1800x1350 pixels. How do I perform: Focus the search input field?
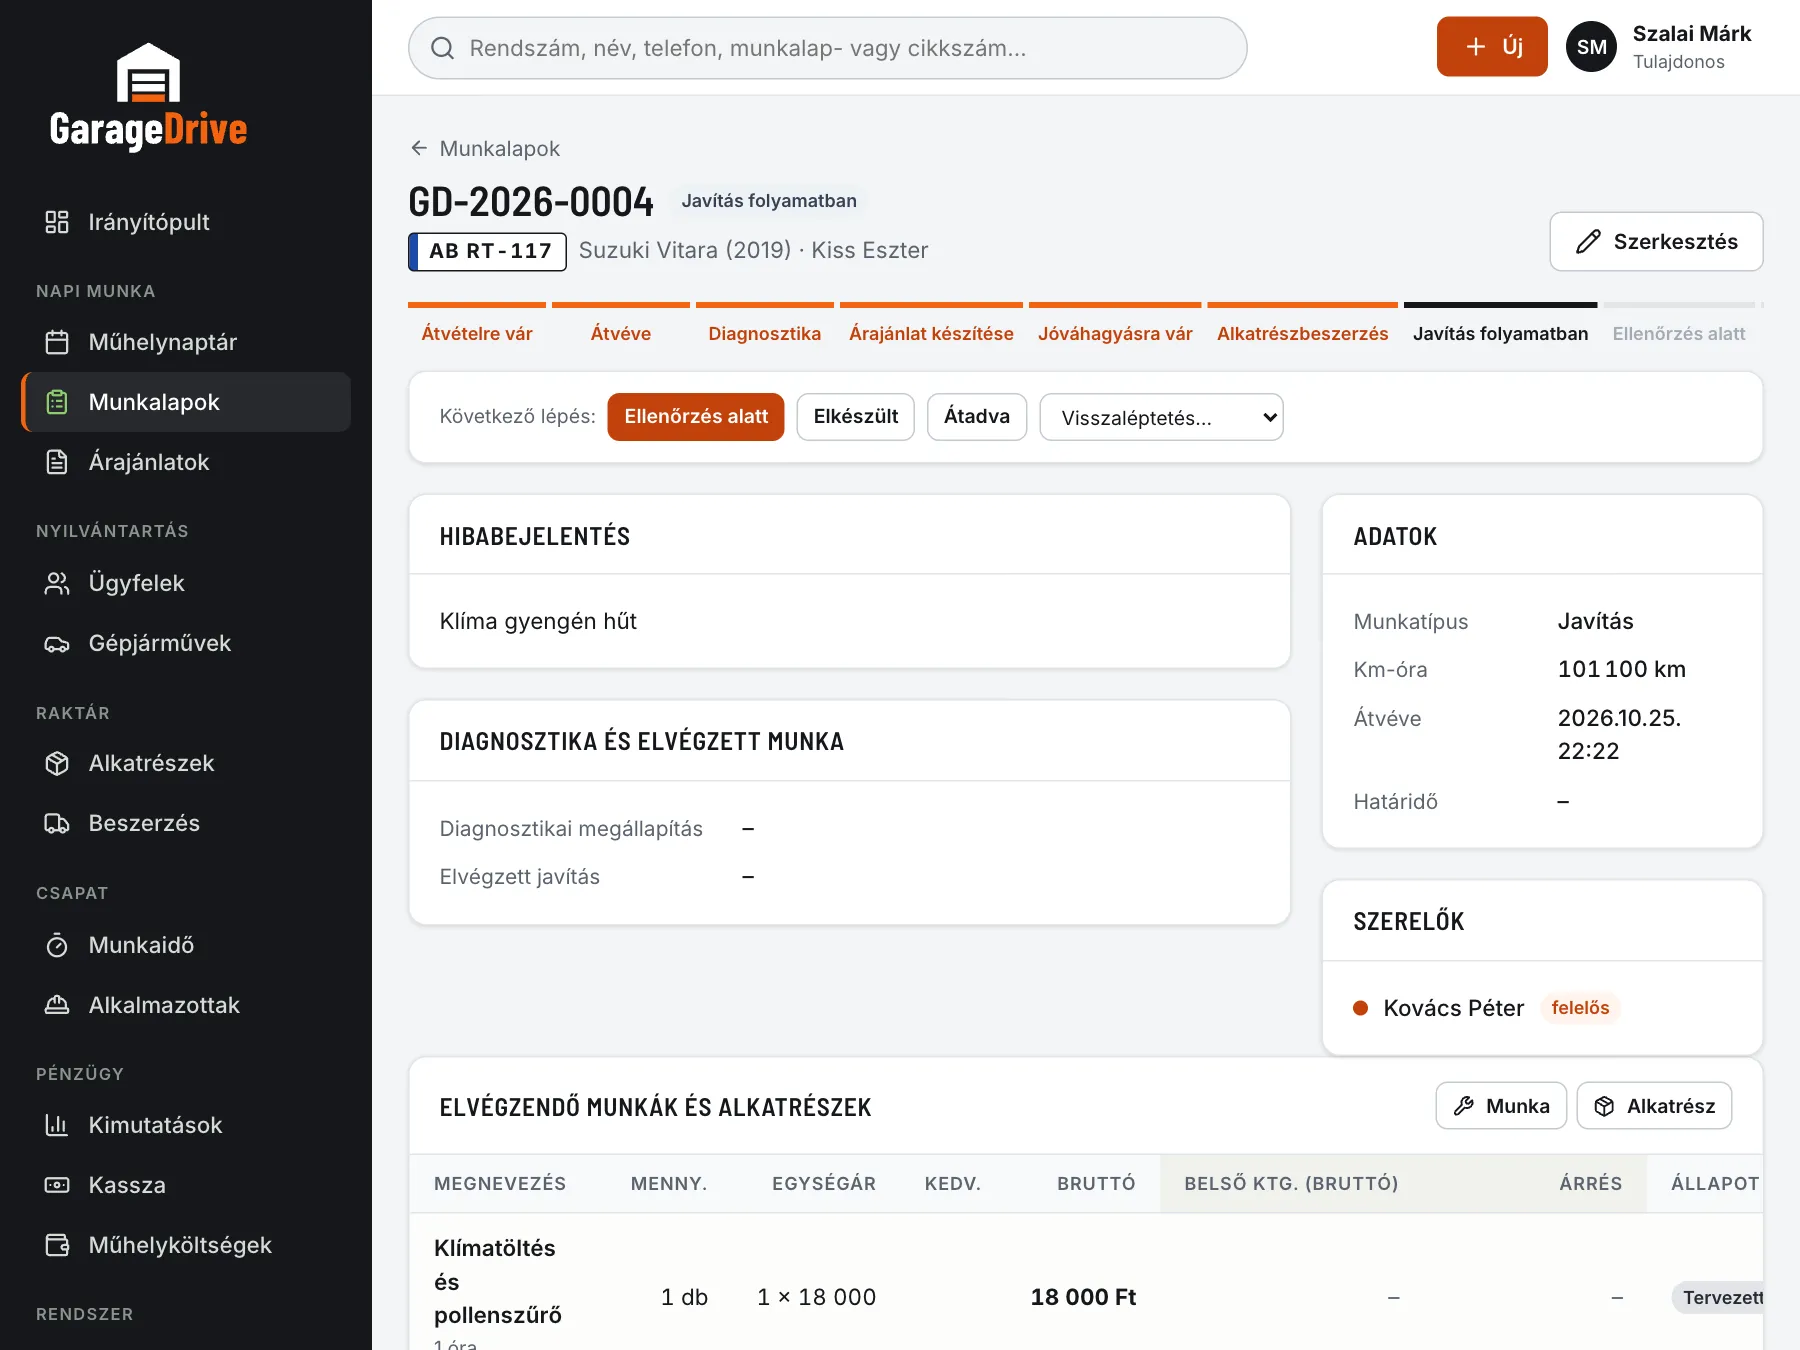pyautogui.click(x=828, y=48)
